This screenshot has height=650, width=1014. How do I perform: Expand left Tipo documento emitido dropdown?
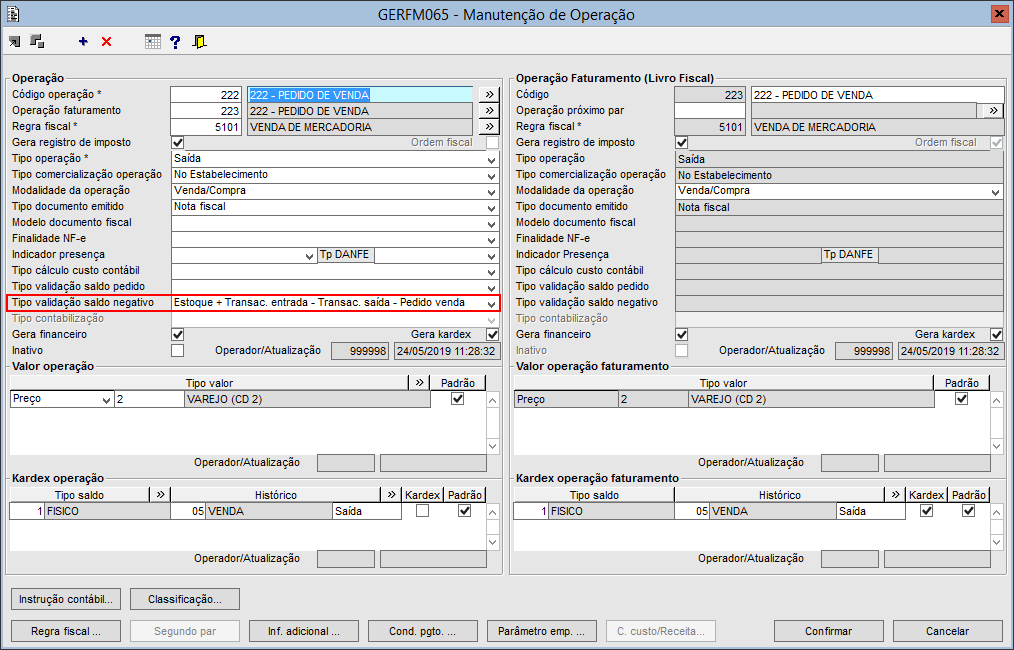pos(491,208)
